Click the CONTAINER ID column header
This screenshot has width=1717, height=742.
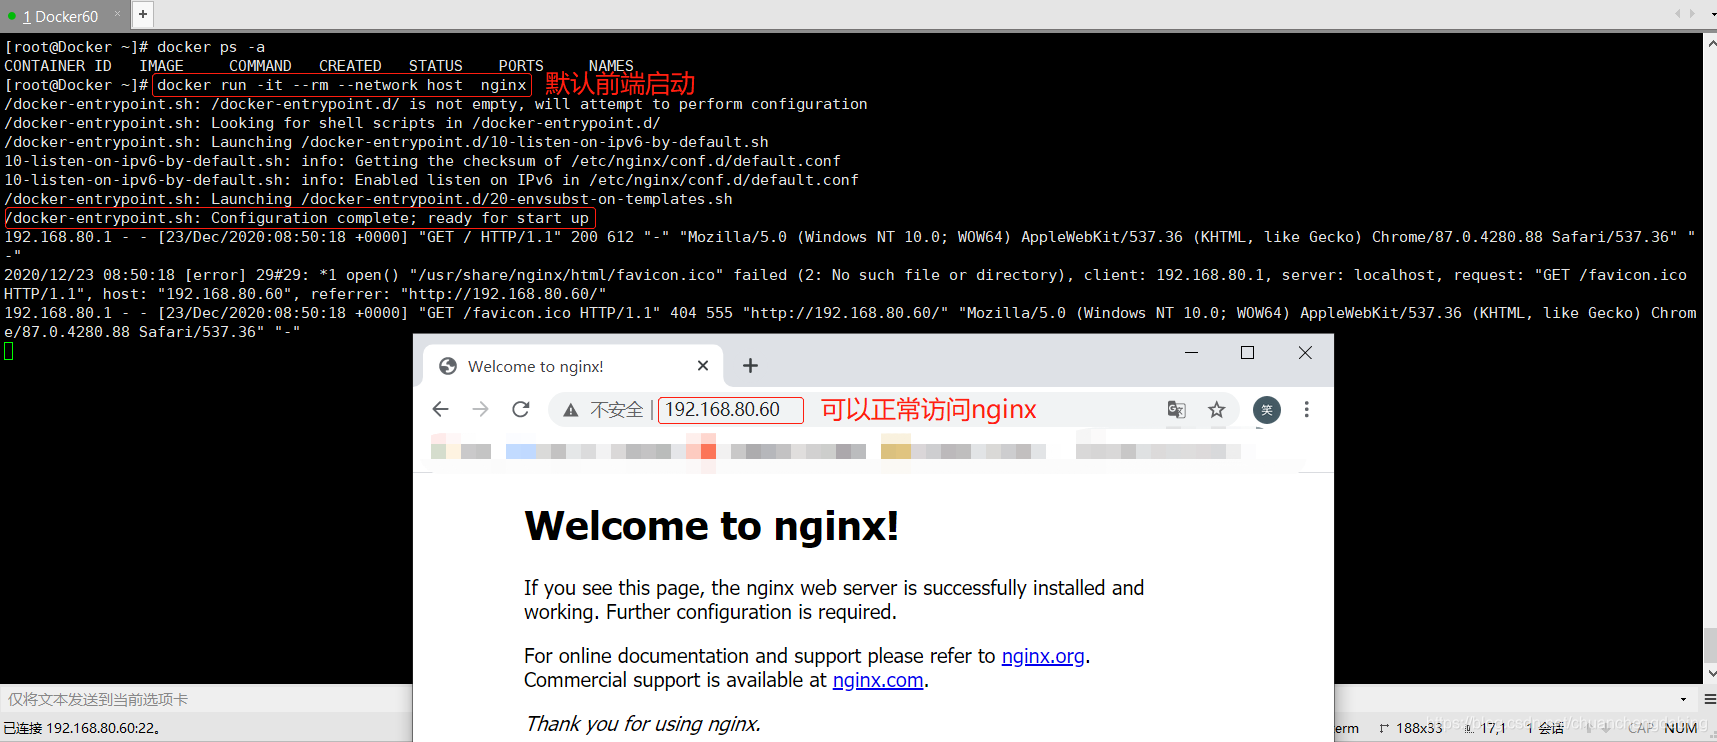point(58,66)
